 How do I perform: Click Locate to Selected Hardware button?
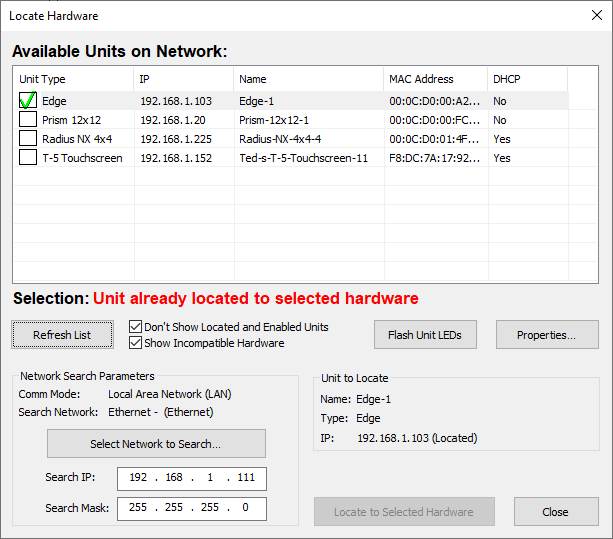tap(404, 512)
